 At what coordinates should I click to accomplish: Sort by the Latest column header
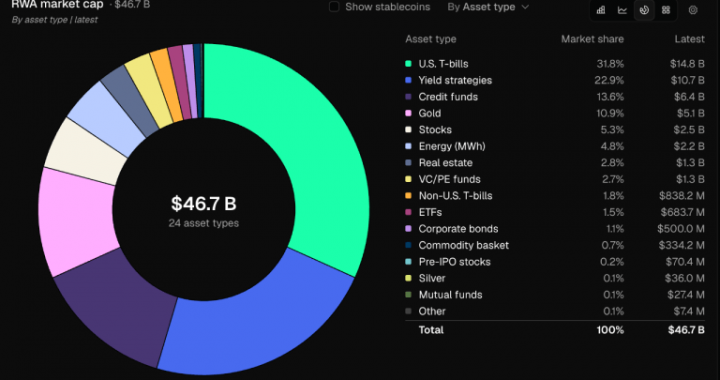(689, 39)
